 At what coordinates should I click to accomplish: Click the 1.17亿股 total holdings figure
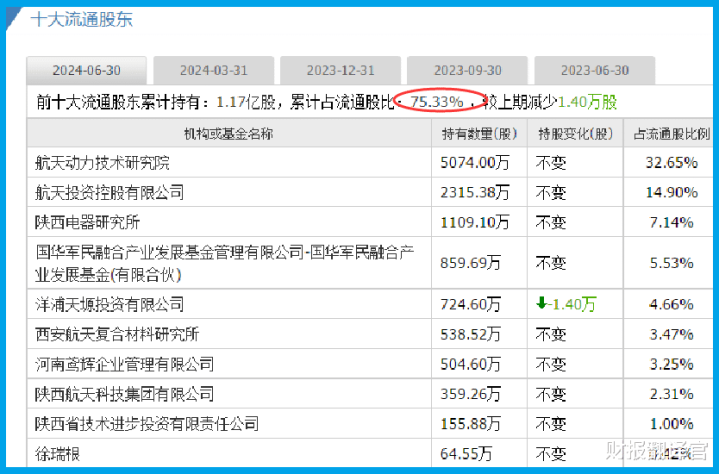[245, 102]
